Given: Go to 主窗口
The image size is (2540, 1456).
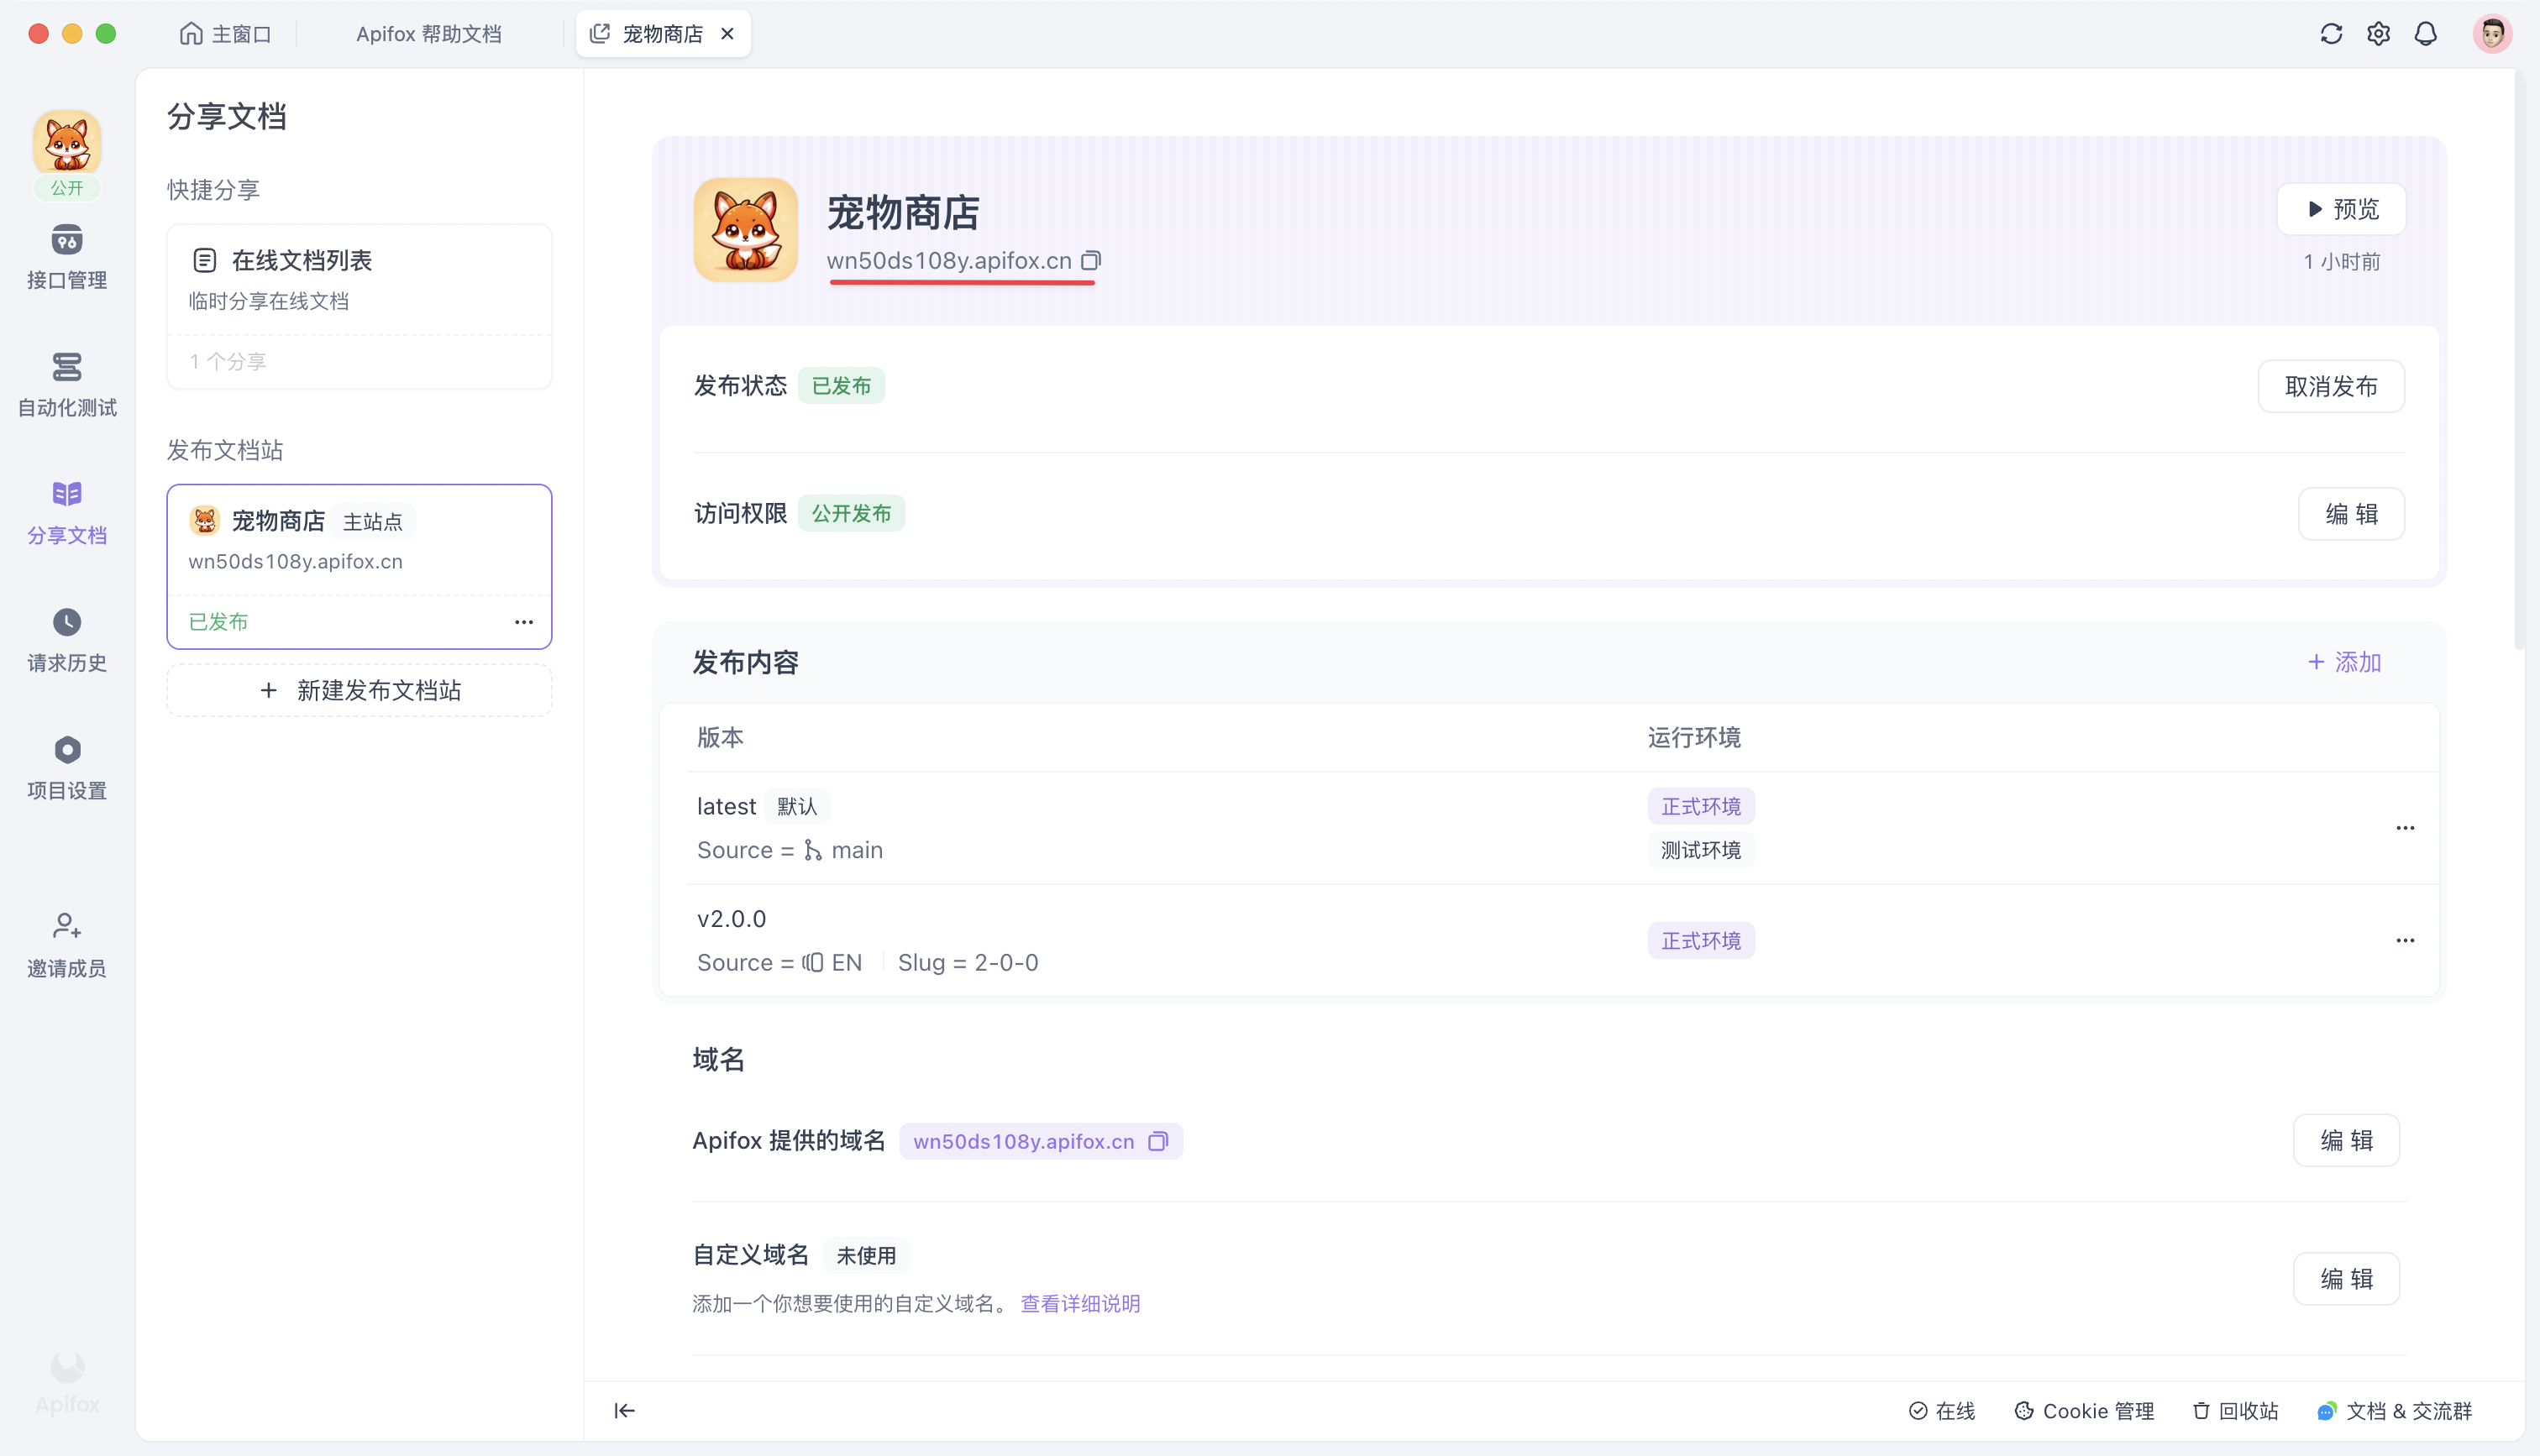Looking at the screenshot, I should point(226,33).
